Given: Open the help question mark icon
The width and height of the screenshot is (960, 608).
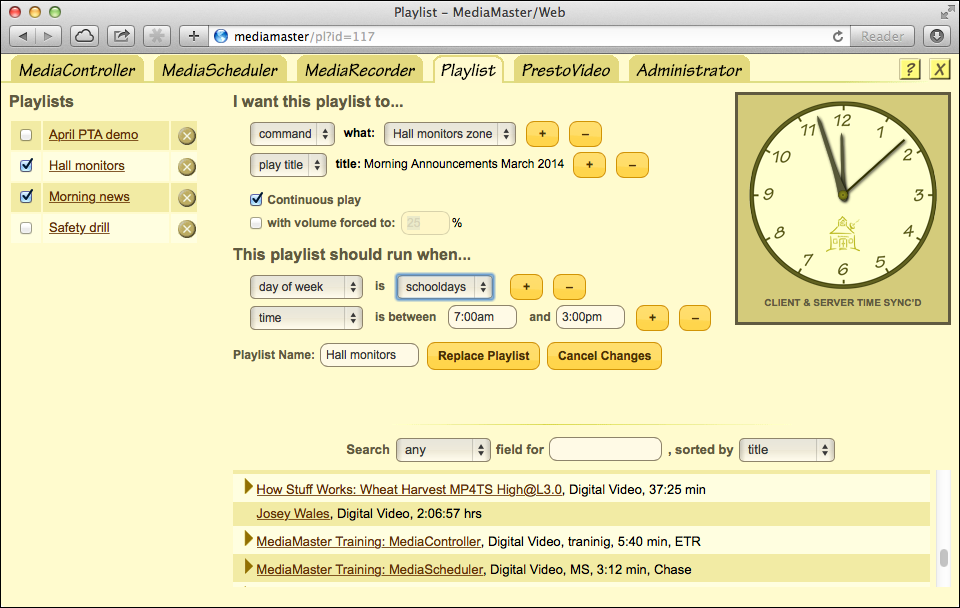Looking at the screenshot, I should [x=910, y=69].
